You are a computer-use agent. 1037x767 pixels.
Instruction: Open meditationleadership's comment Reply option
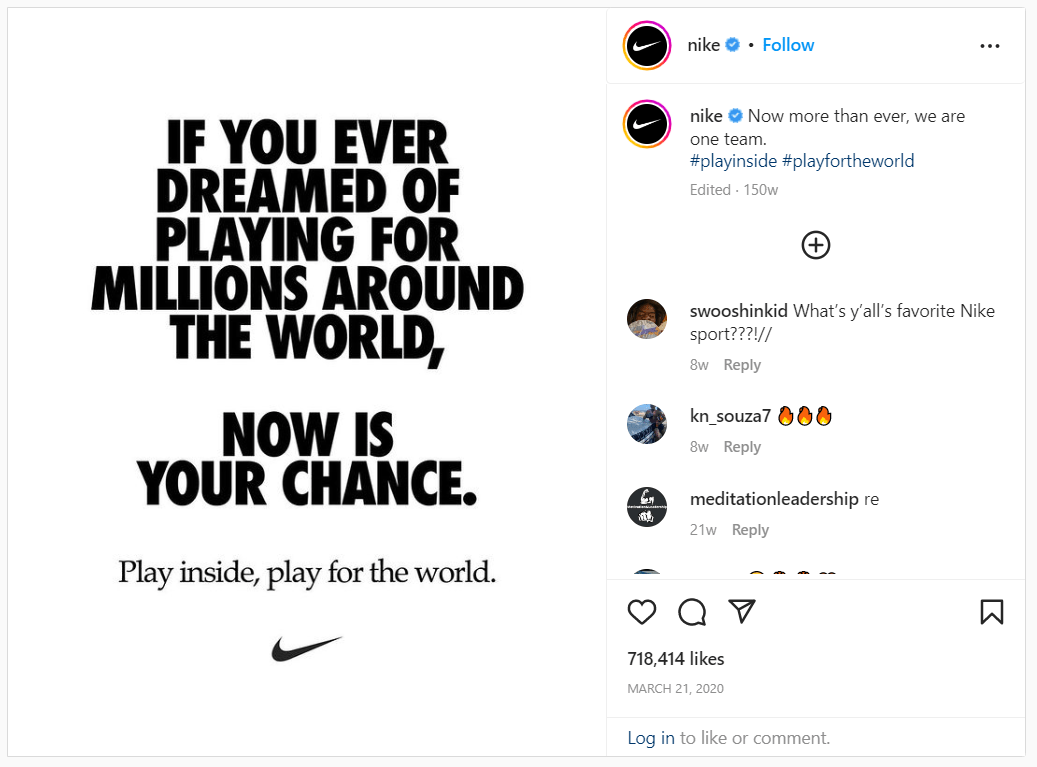click(x=750, y=529)
